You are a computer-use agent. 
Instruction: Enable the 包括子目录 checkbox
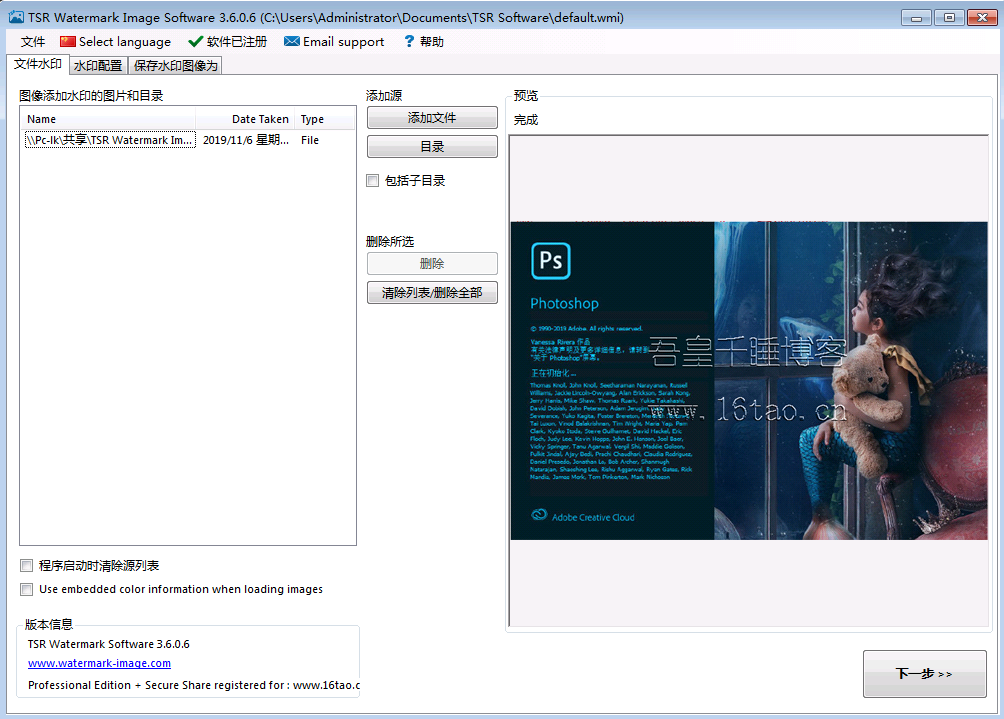[x=373, y=181]
